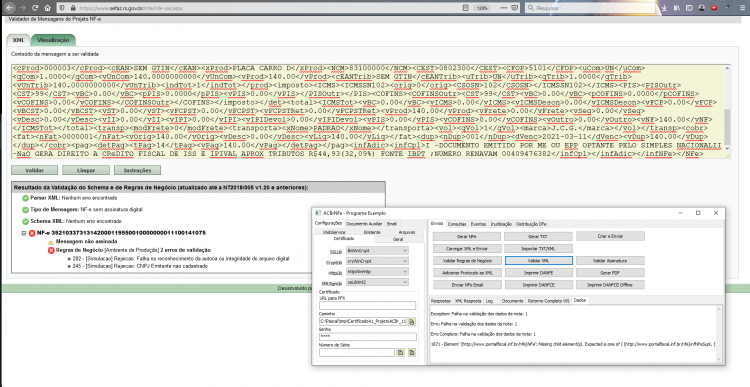Collapse the NF-e 3521033 validation tree node
This screenshot has height=387, width=750.
(23, 233)
